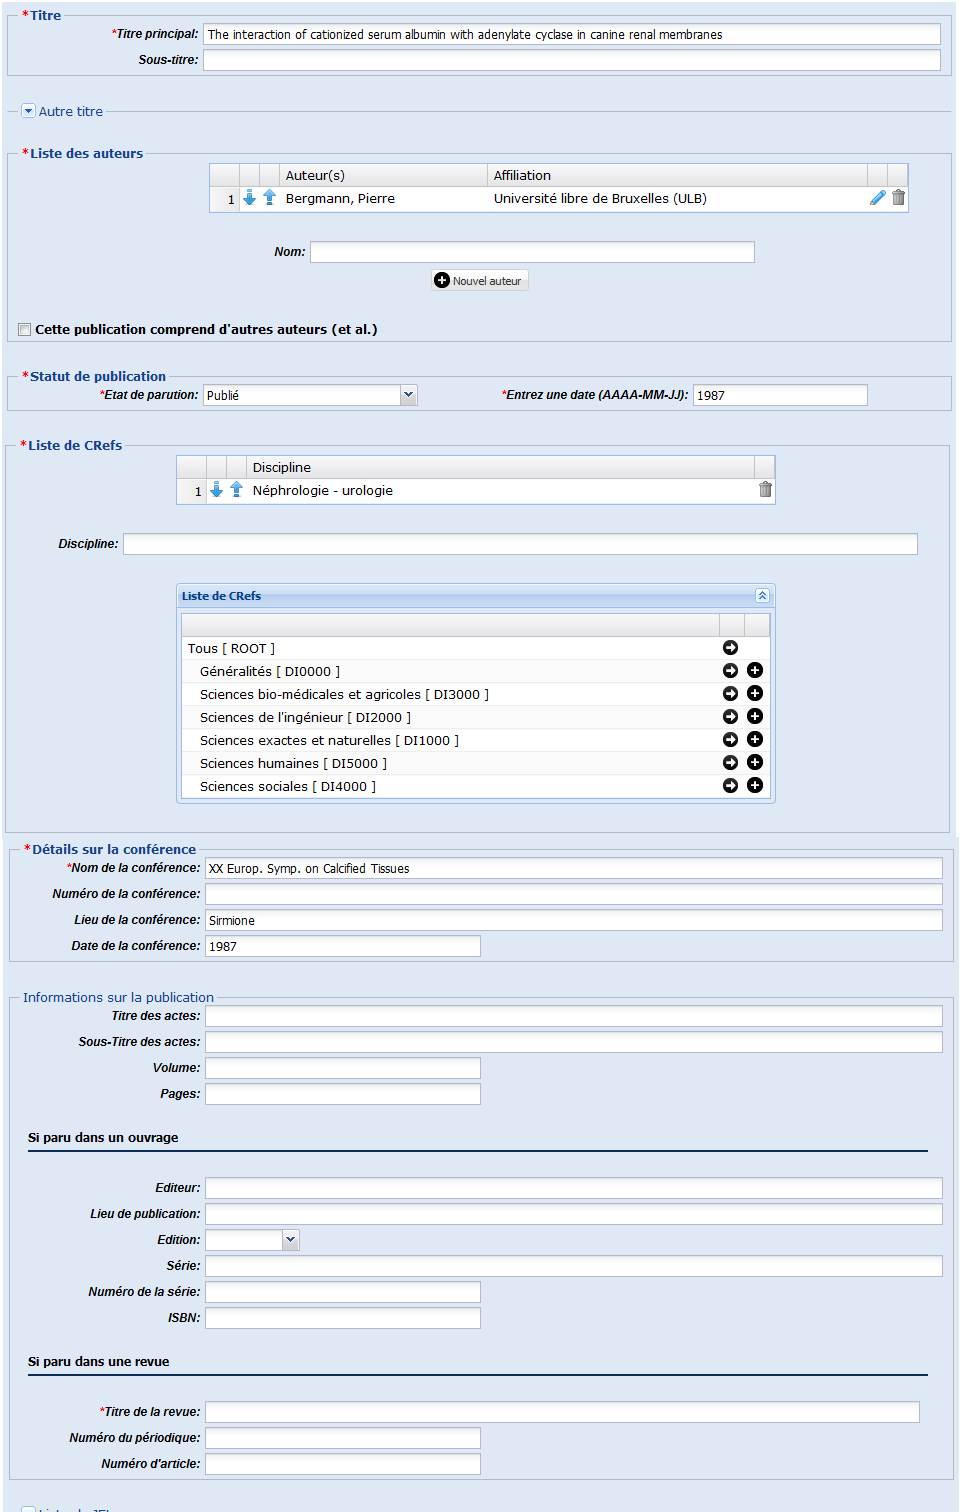Click the Nouvel auteur button
Screen dimensions: 960x1512
(480, 281)
